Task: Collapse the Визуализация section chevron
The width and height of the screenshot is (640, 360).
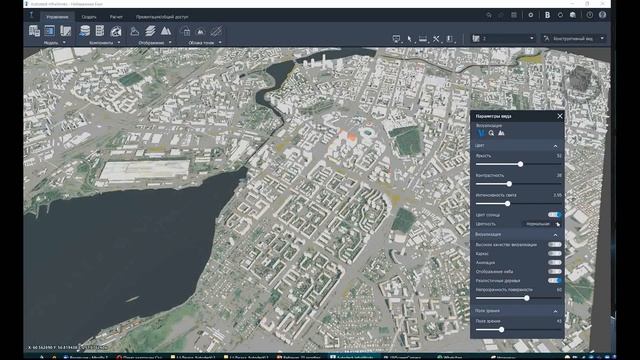Action: 556,235
